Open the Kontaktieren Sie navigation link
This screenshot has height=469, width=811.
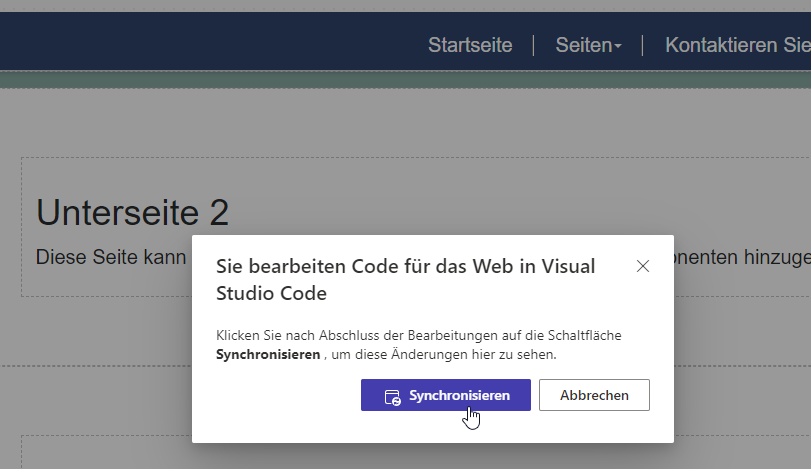[738, 45]
